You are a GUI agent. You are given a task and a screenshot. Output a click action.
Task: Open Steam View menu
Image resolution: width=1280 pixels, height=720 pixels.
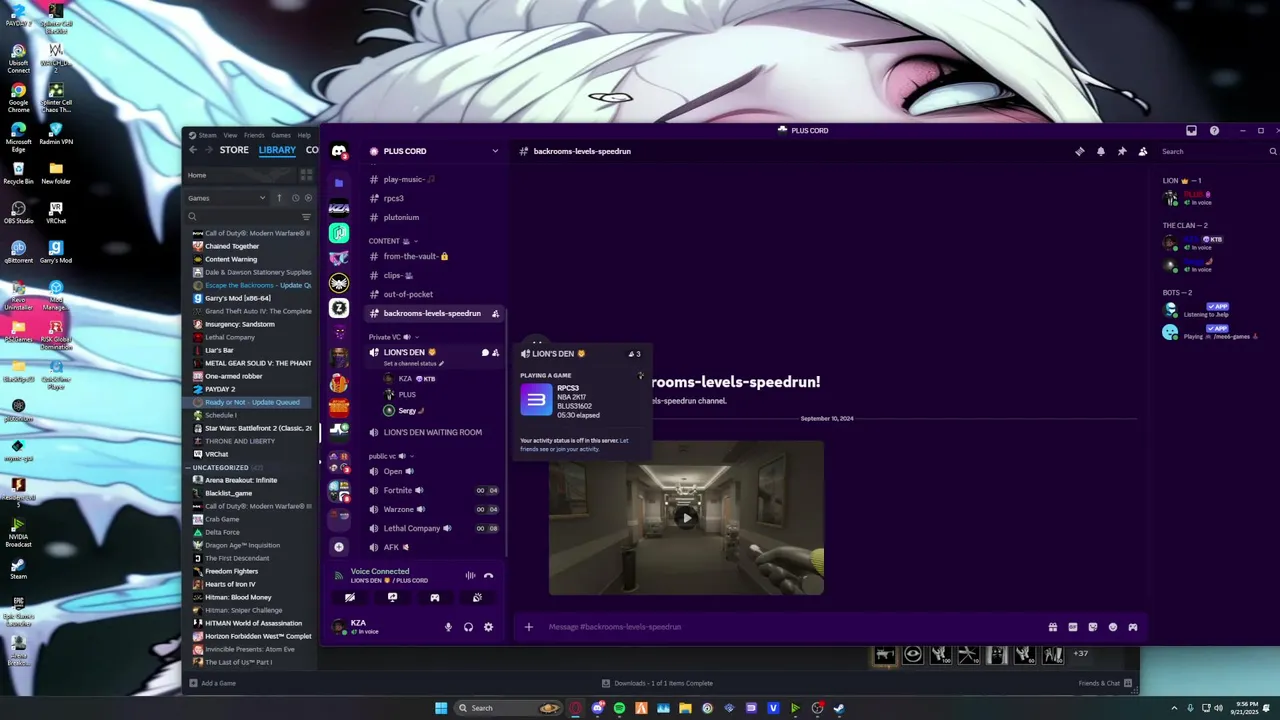(230, 135)
